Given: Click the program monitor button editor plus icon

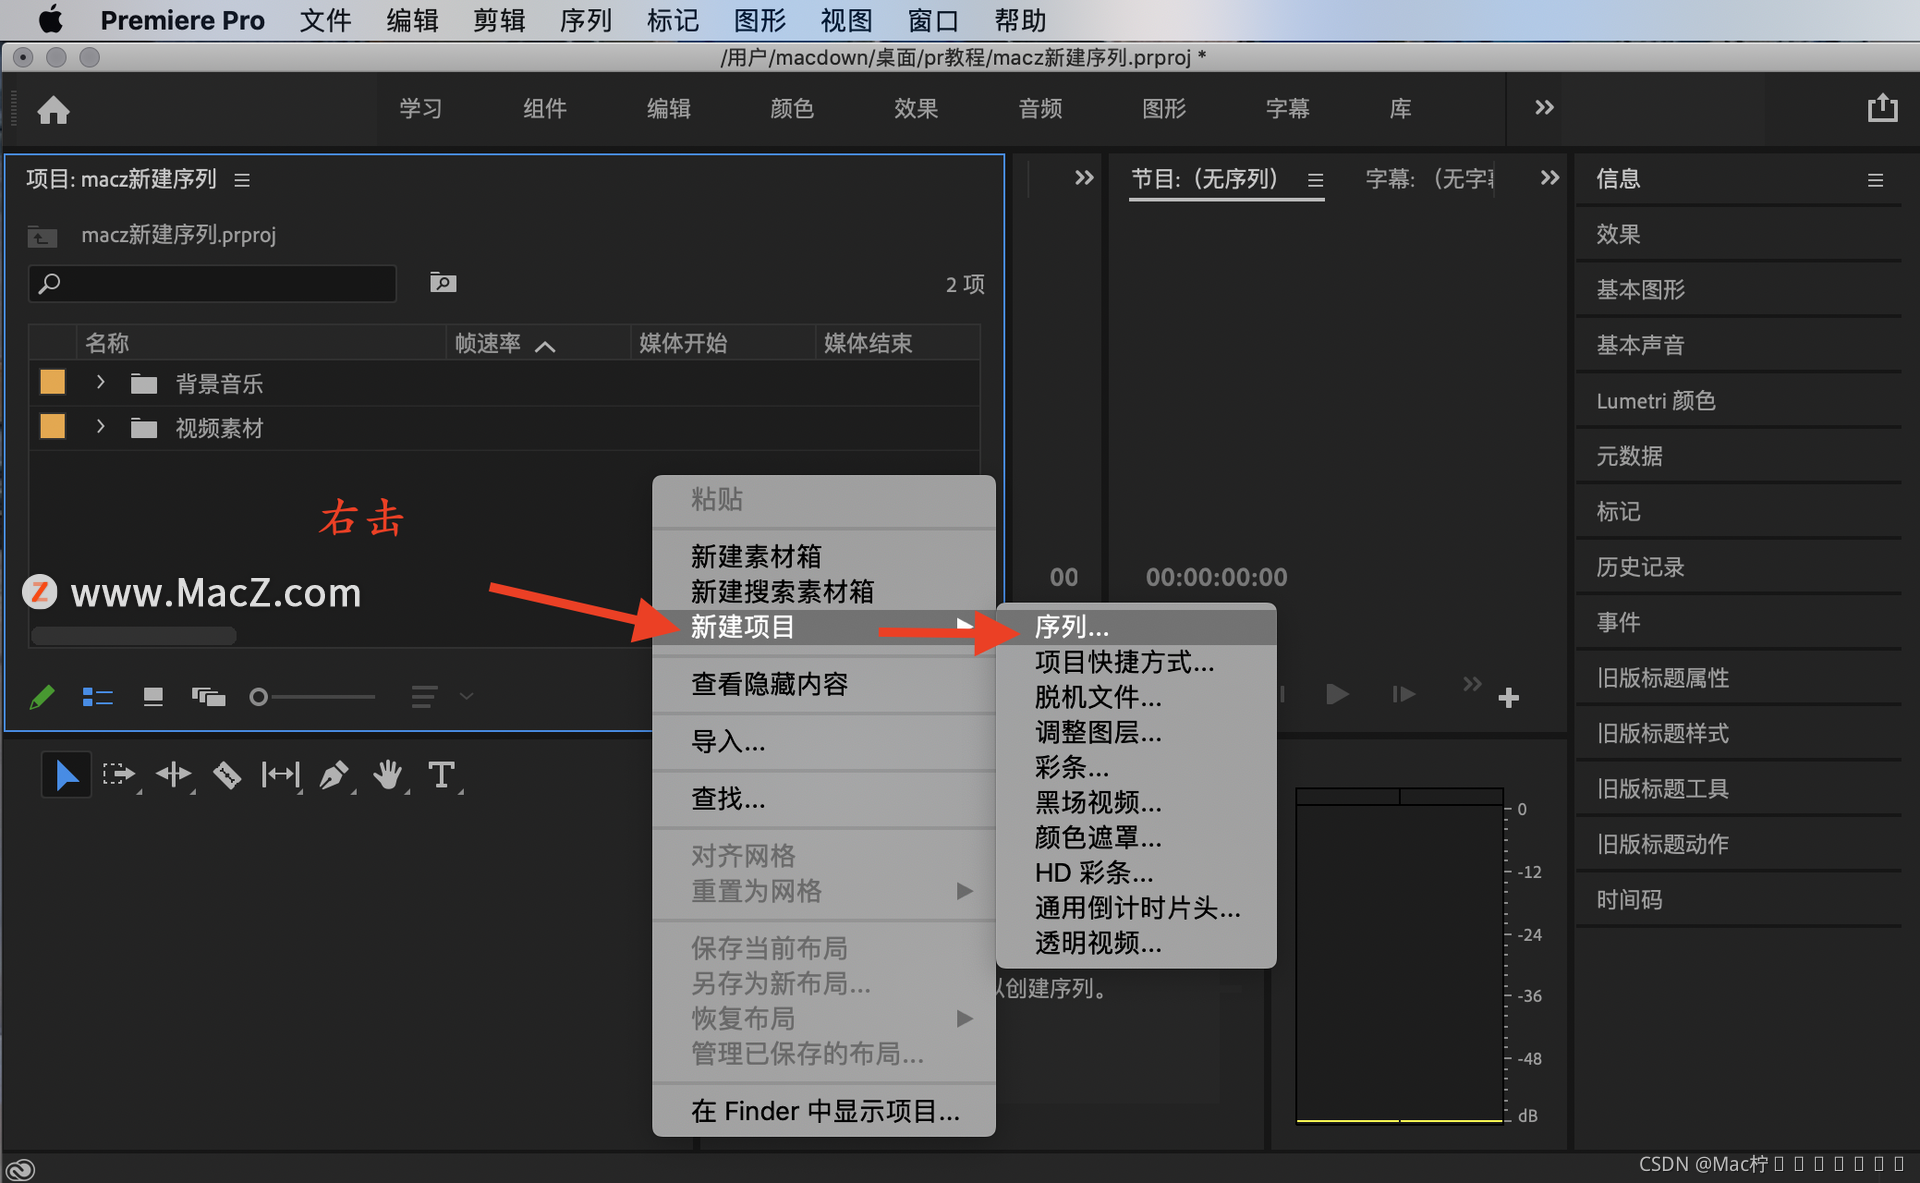Looking at the screenshot, I should [x=1509, y=698].
